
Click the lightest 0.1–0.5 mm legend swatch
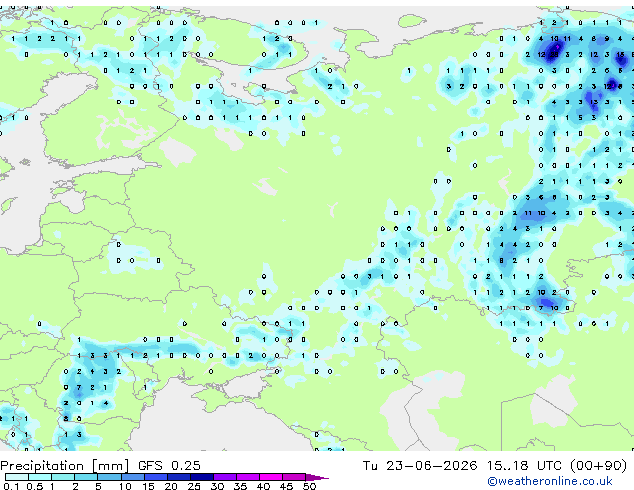click(17, 477)
